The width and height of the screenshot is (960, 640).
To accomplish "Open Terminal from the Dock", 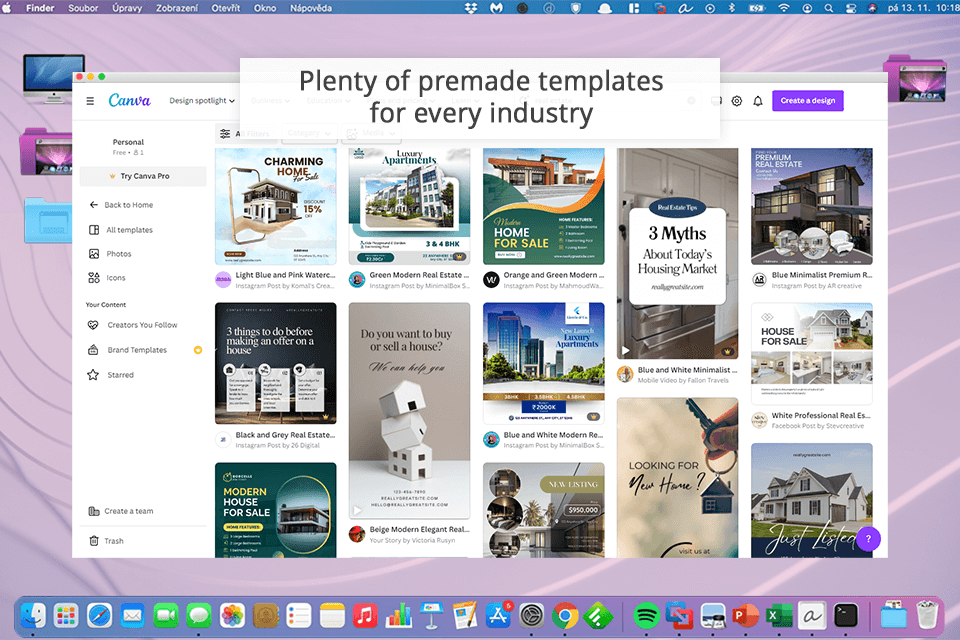I will tap(846, 616).
